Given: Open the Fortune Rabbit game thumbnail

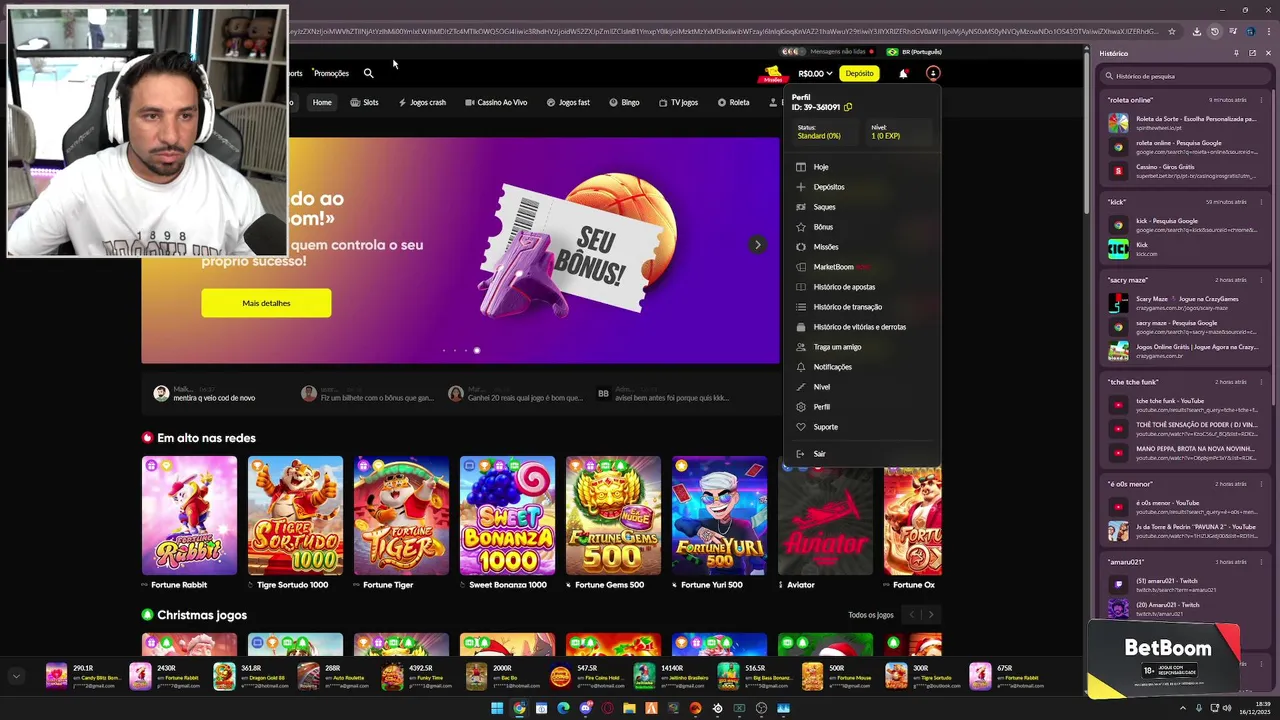Looking at the screenshot, I should [x=189, y=516].
